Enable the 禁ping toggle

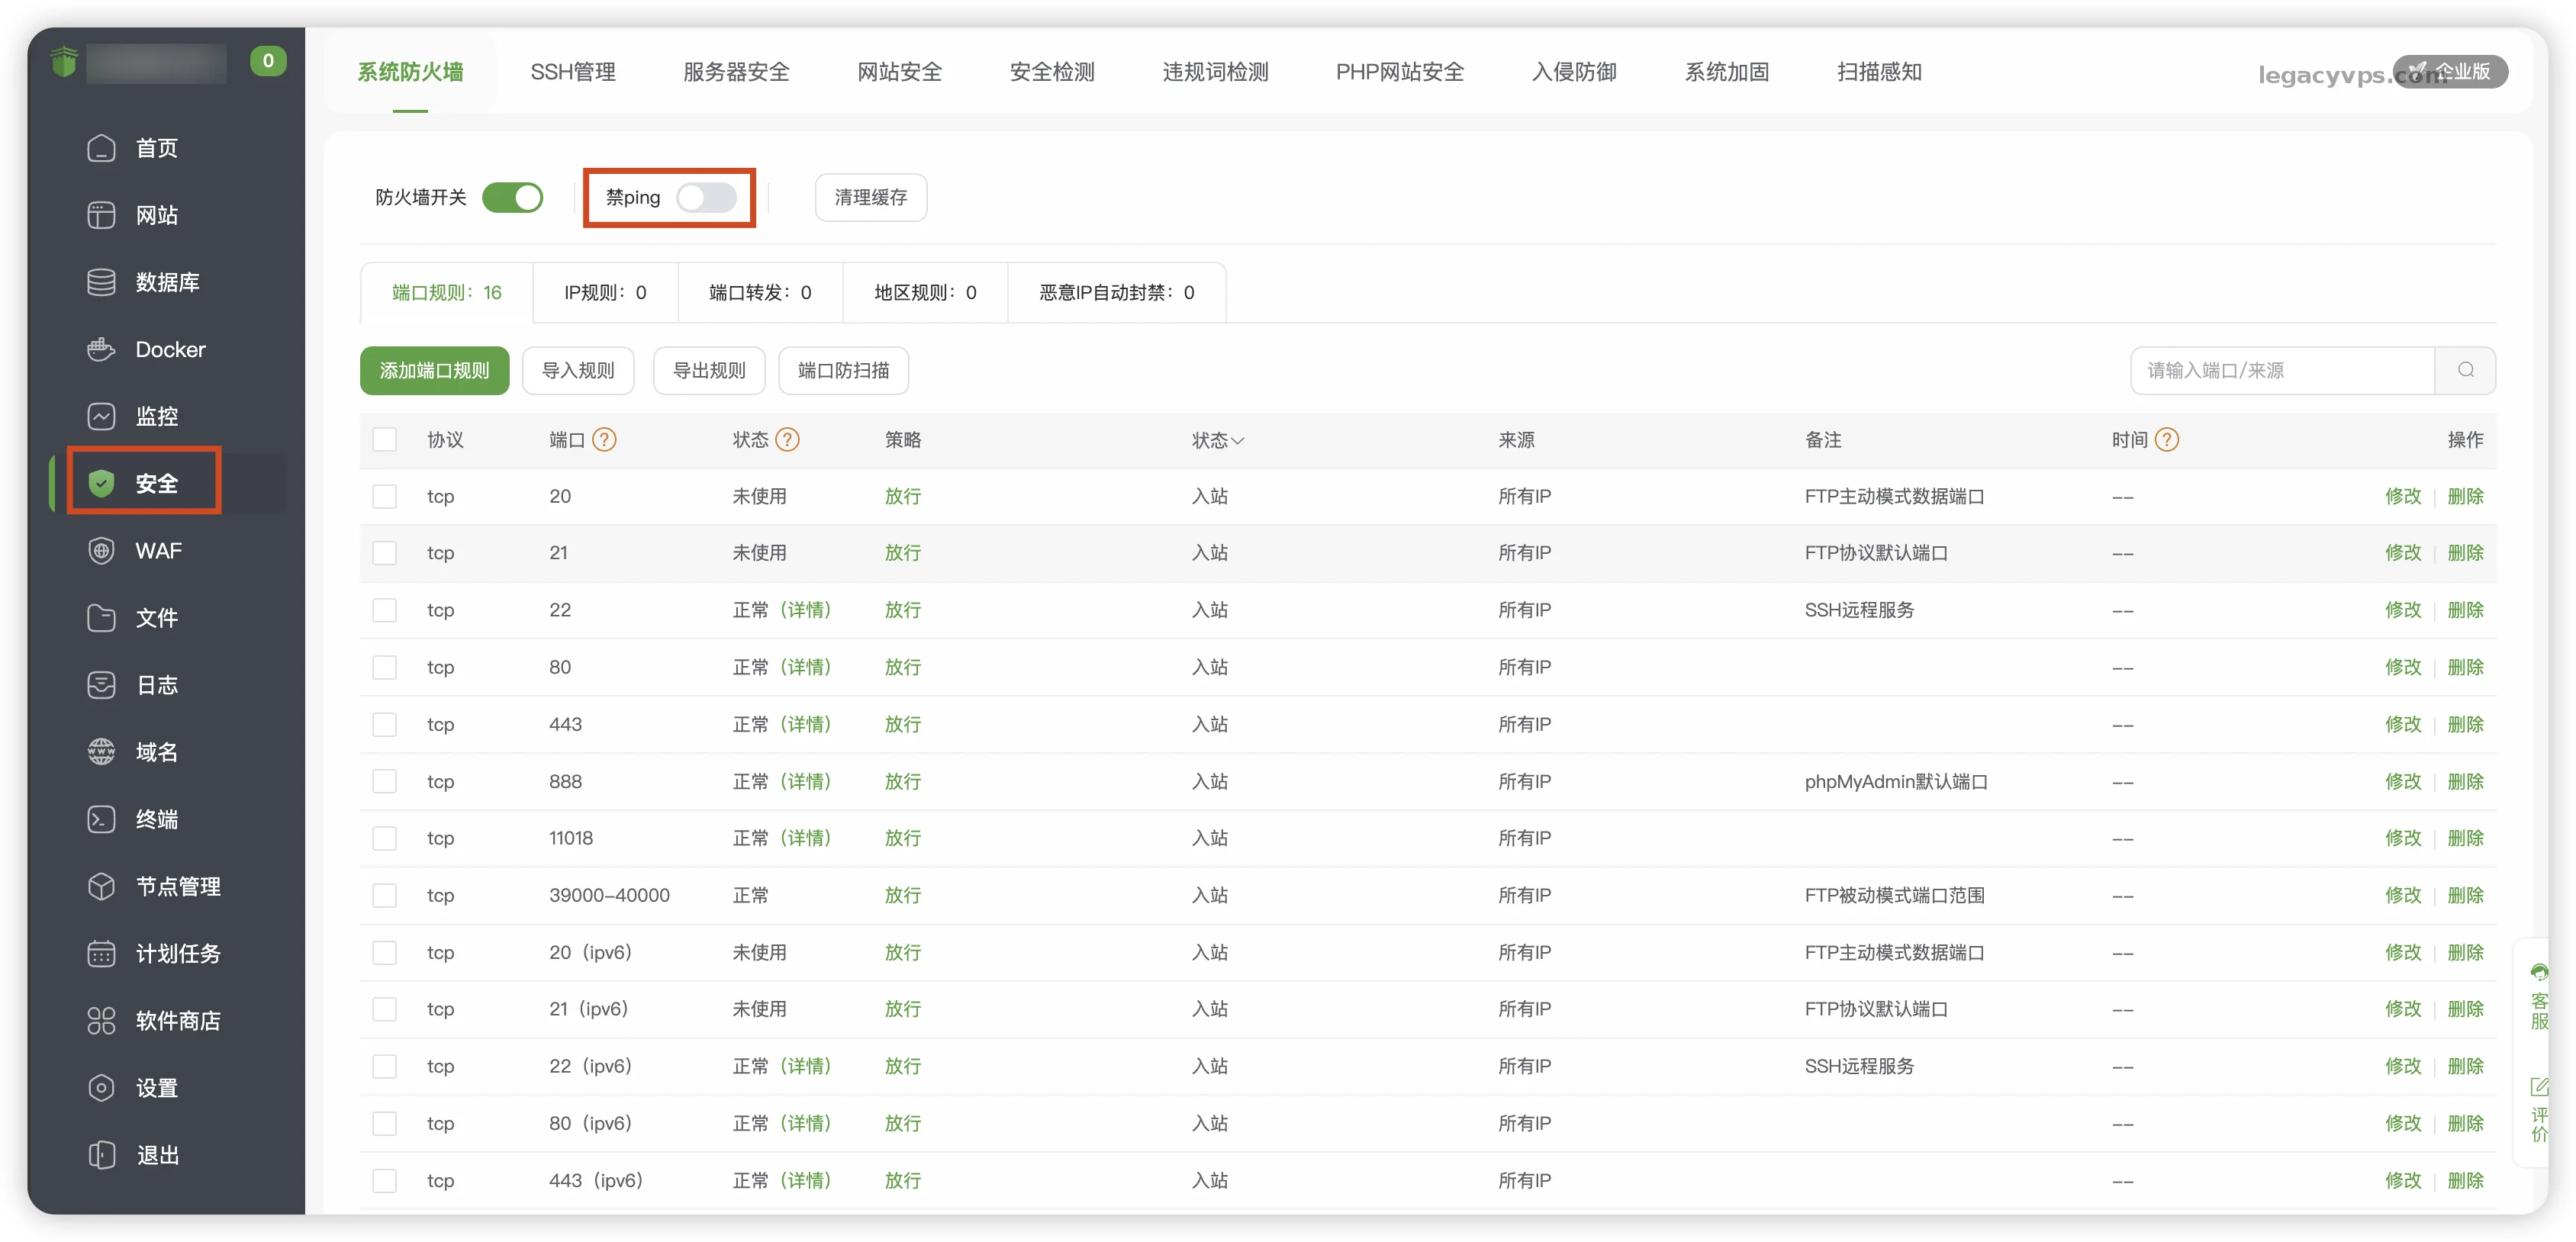pos(706,197)
